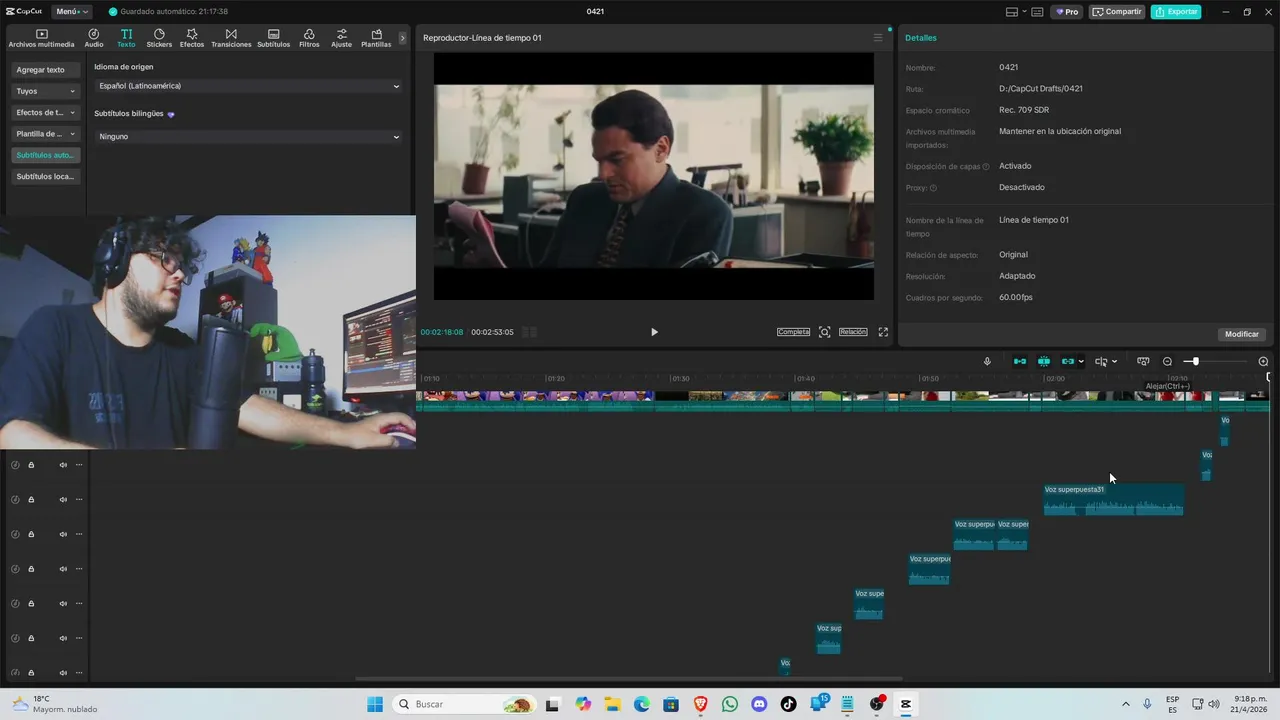
Task: Click the Modificar button
Action: (1242, 334)
